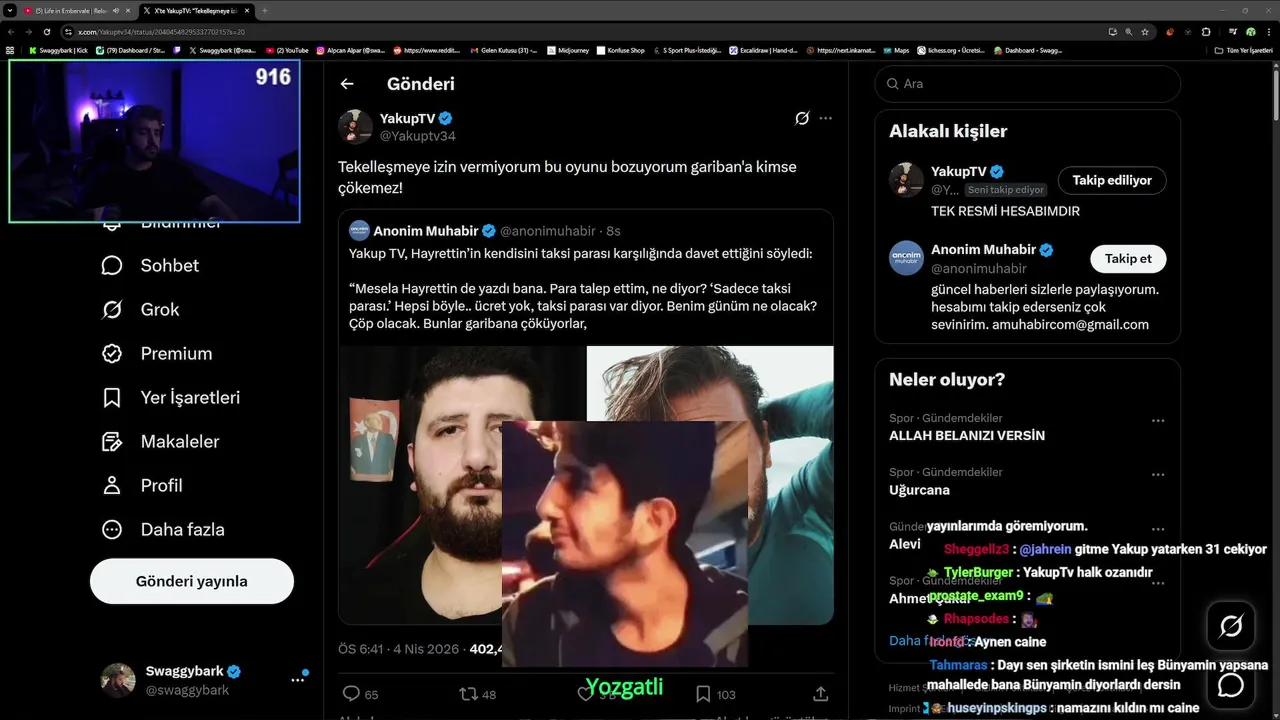Viewport: 1280px width, 720px height.
Task: Click the post timestamp ÖS 6:41 · 4 Nis 2026
Action: pyautogui.click(x=400, y=649)
